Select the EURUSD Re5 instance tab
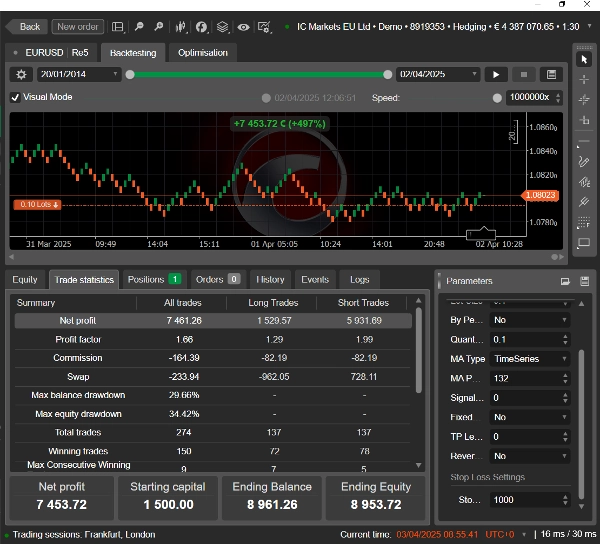The image size is (600, 544). point(52,52)
